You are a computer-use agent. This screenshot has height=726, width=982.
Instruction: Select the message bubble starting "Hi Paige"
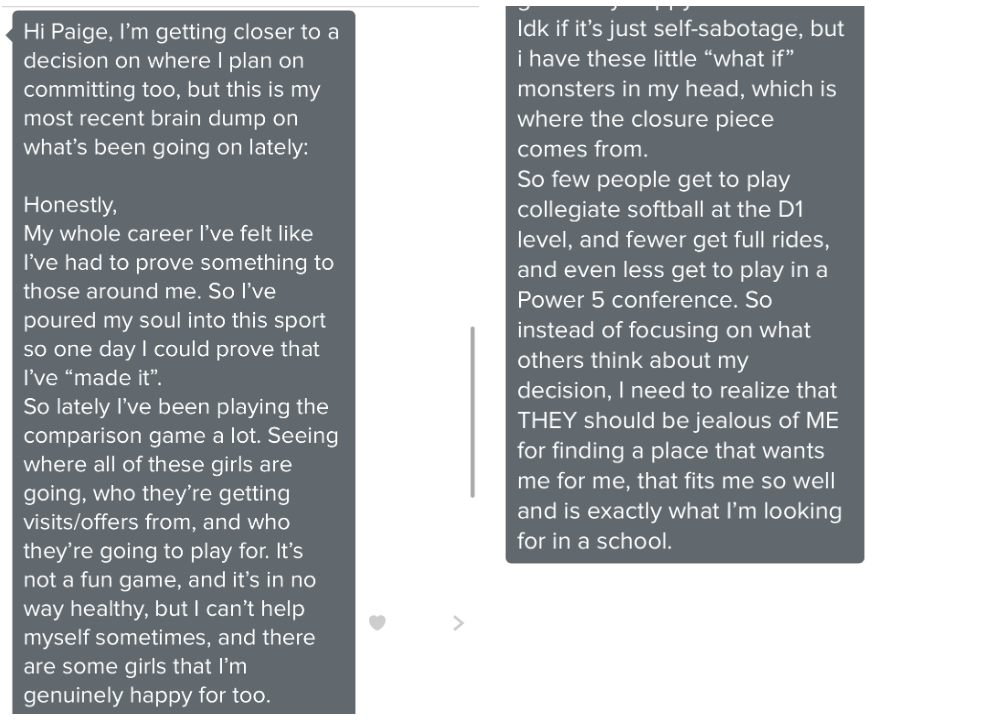pos(183,362)
